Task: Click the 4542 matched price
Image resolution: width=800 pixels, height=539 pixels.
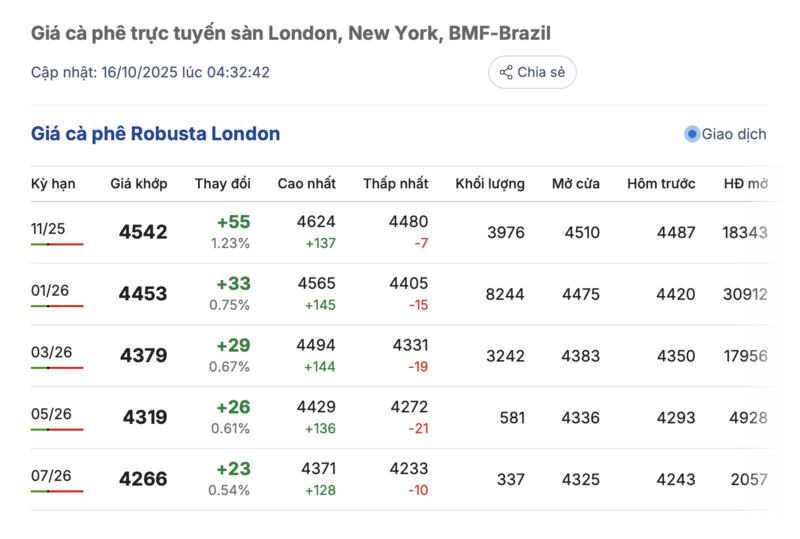Action: coord(143,233)
